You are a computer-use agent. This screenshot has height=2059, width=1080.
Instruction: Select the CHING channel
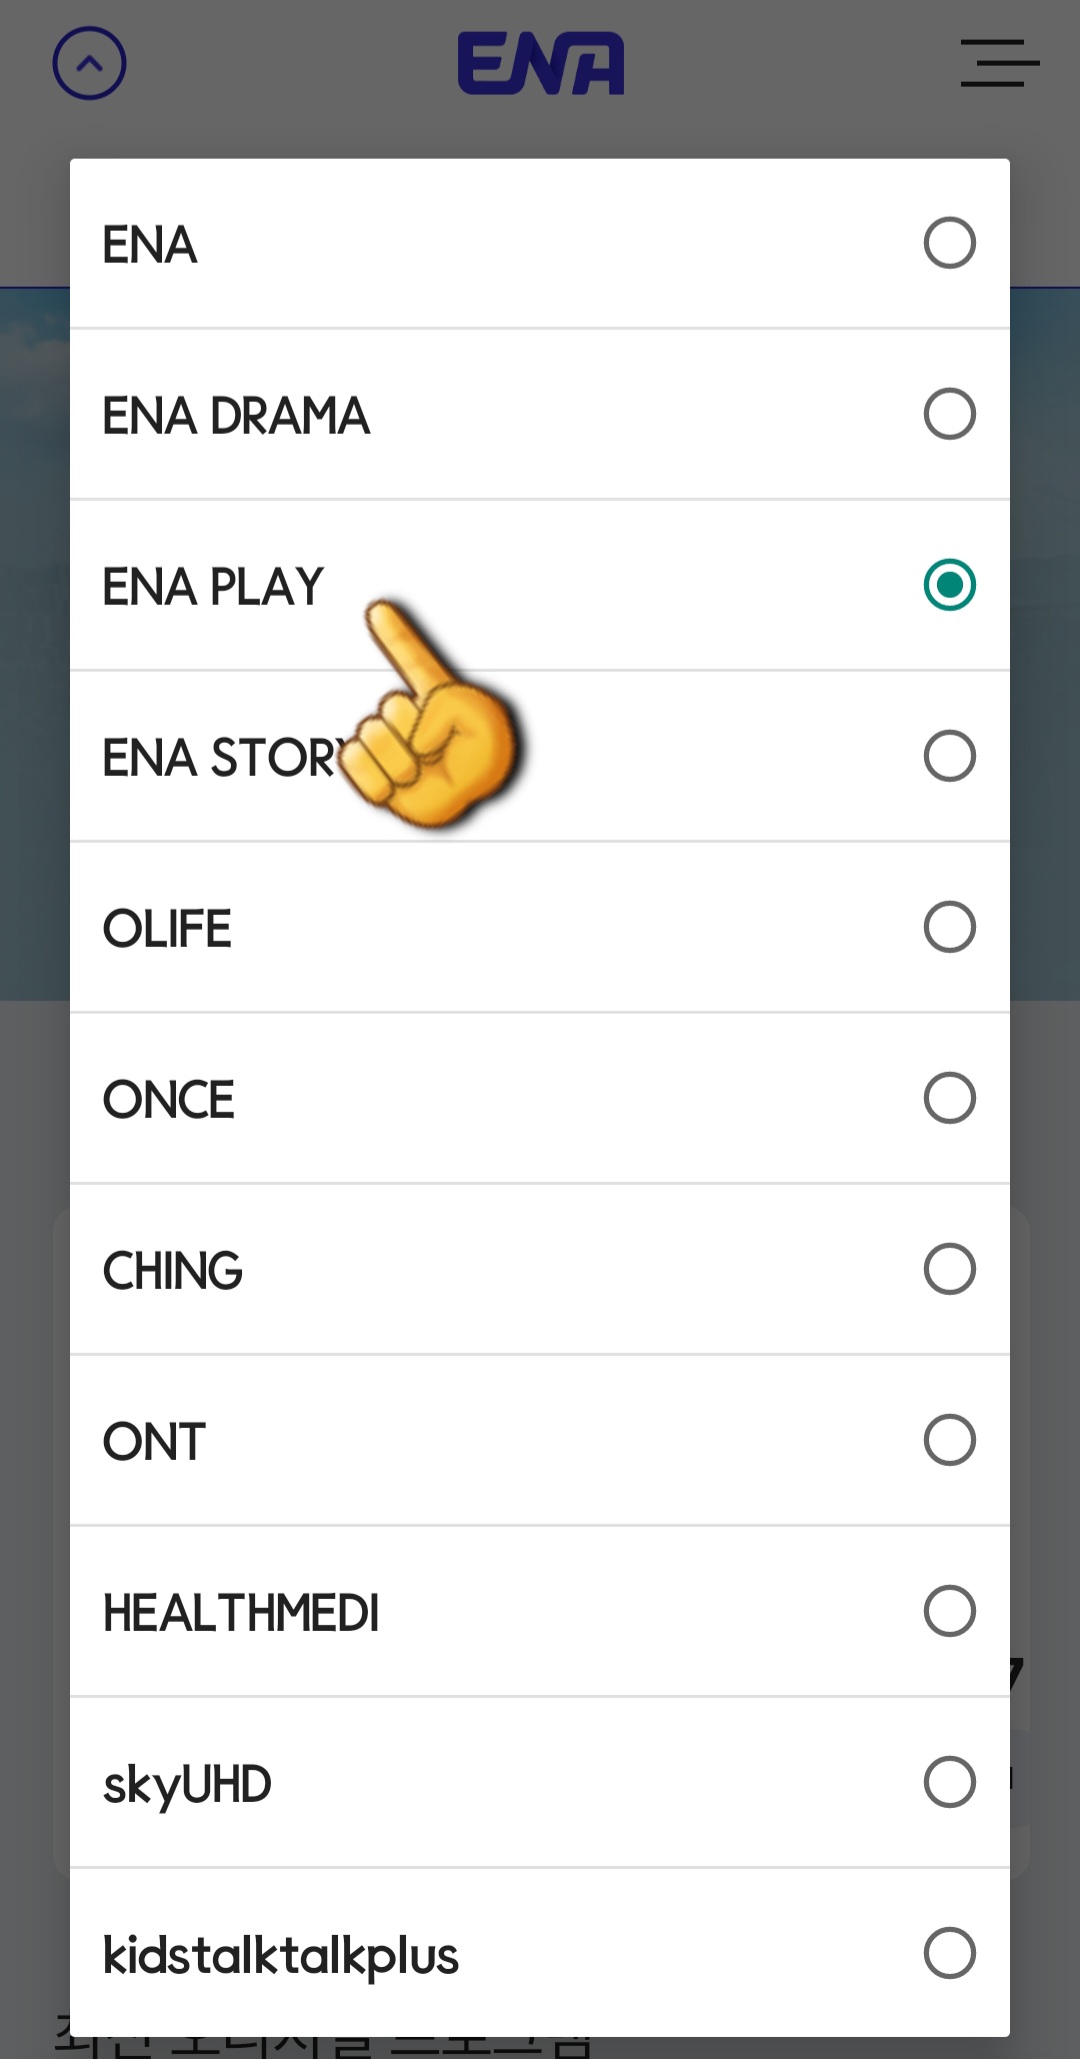948,1268
